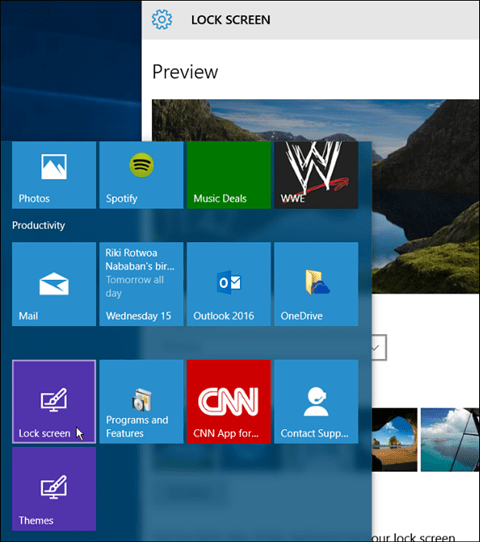Launch the Outlook 2016 tile

point(229,284)
